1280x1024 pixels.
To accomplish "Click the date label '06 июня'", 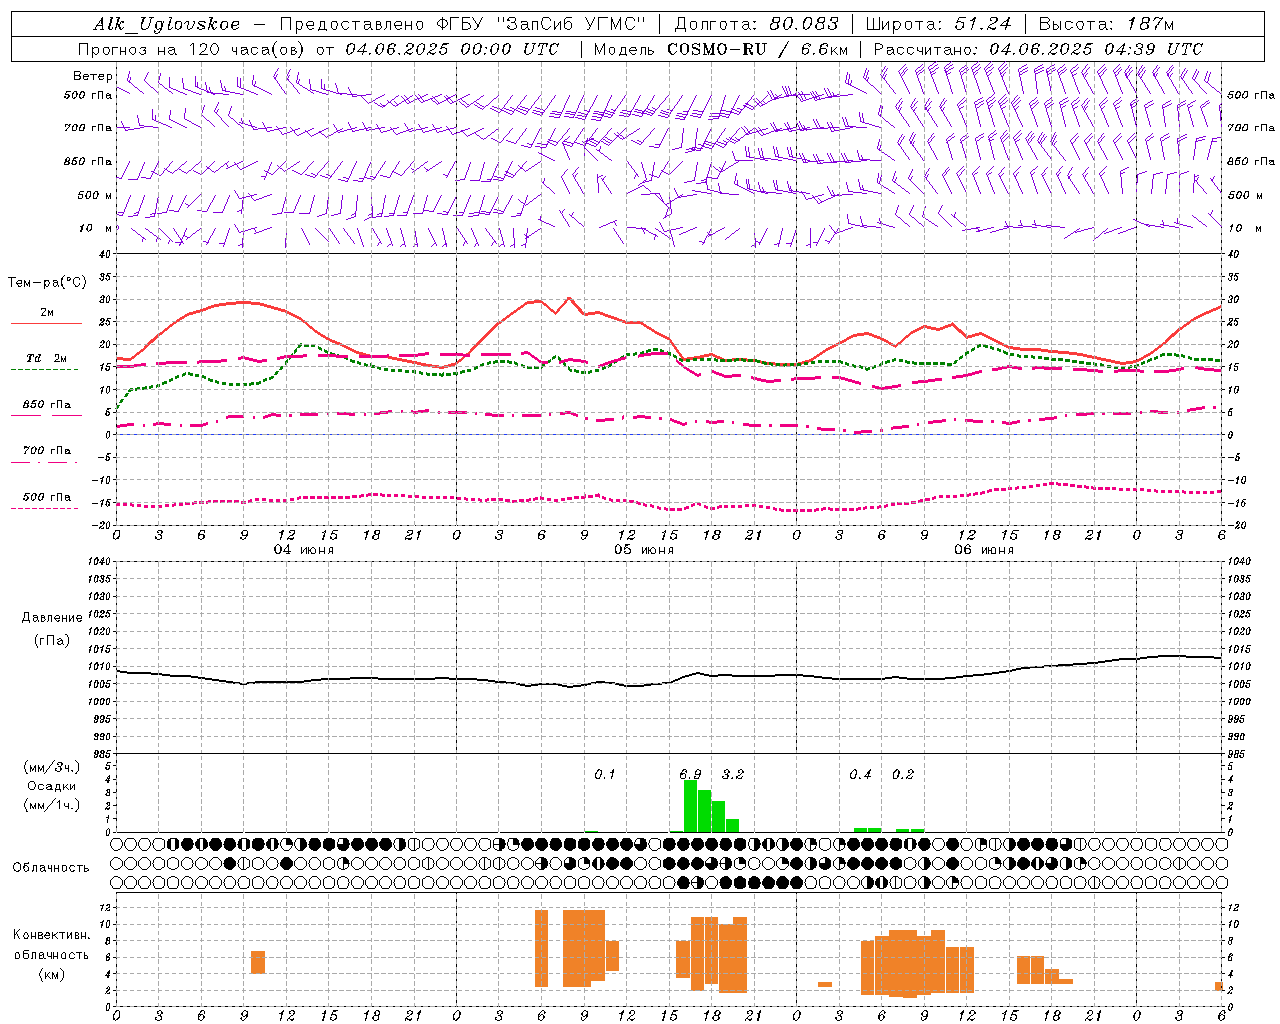I will point(984,550).
